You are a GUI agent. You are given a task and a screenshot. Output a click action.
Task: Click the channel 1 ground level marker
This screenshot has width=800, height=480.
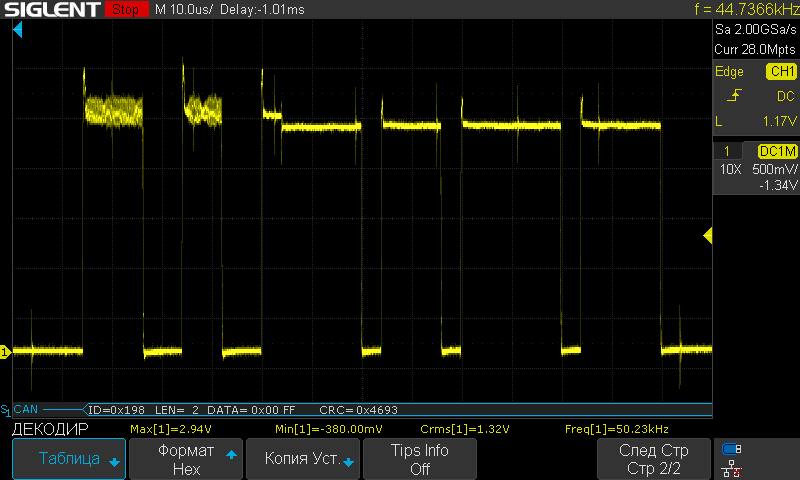6,351
